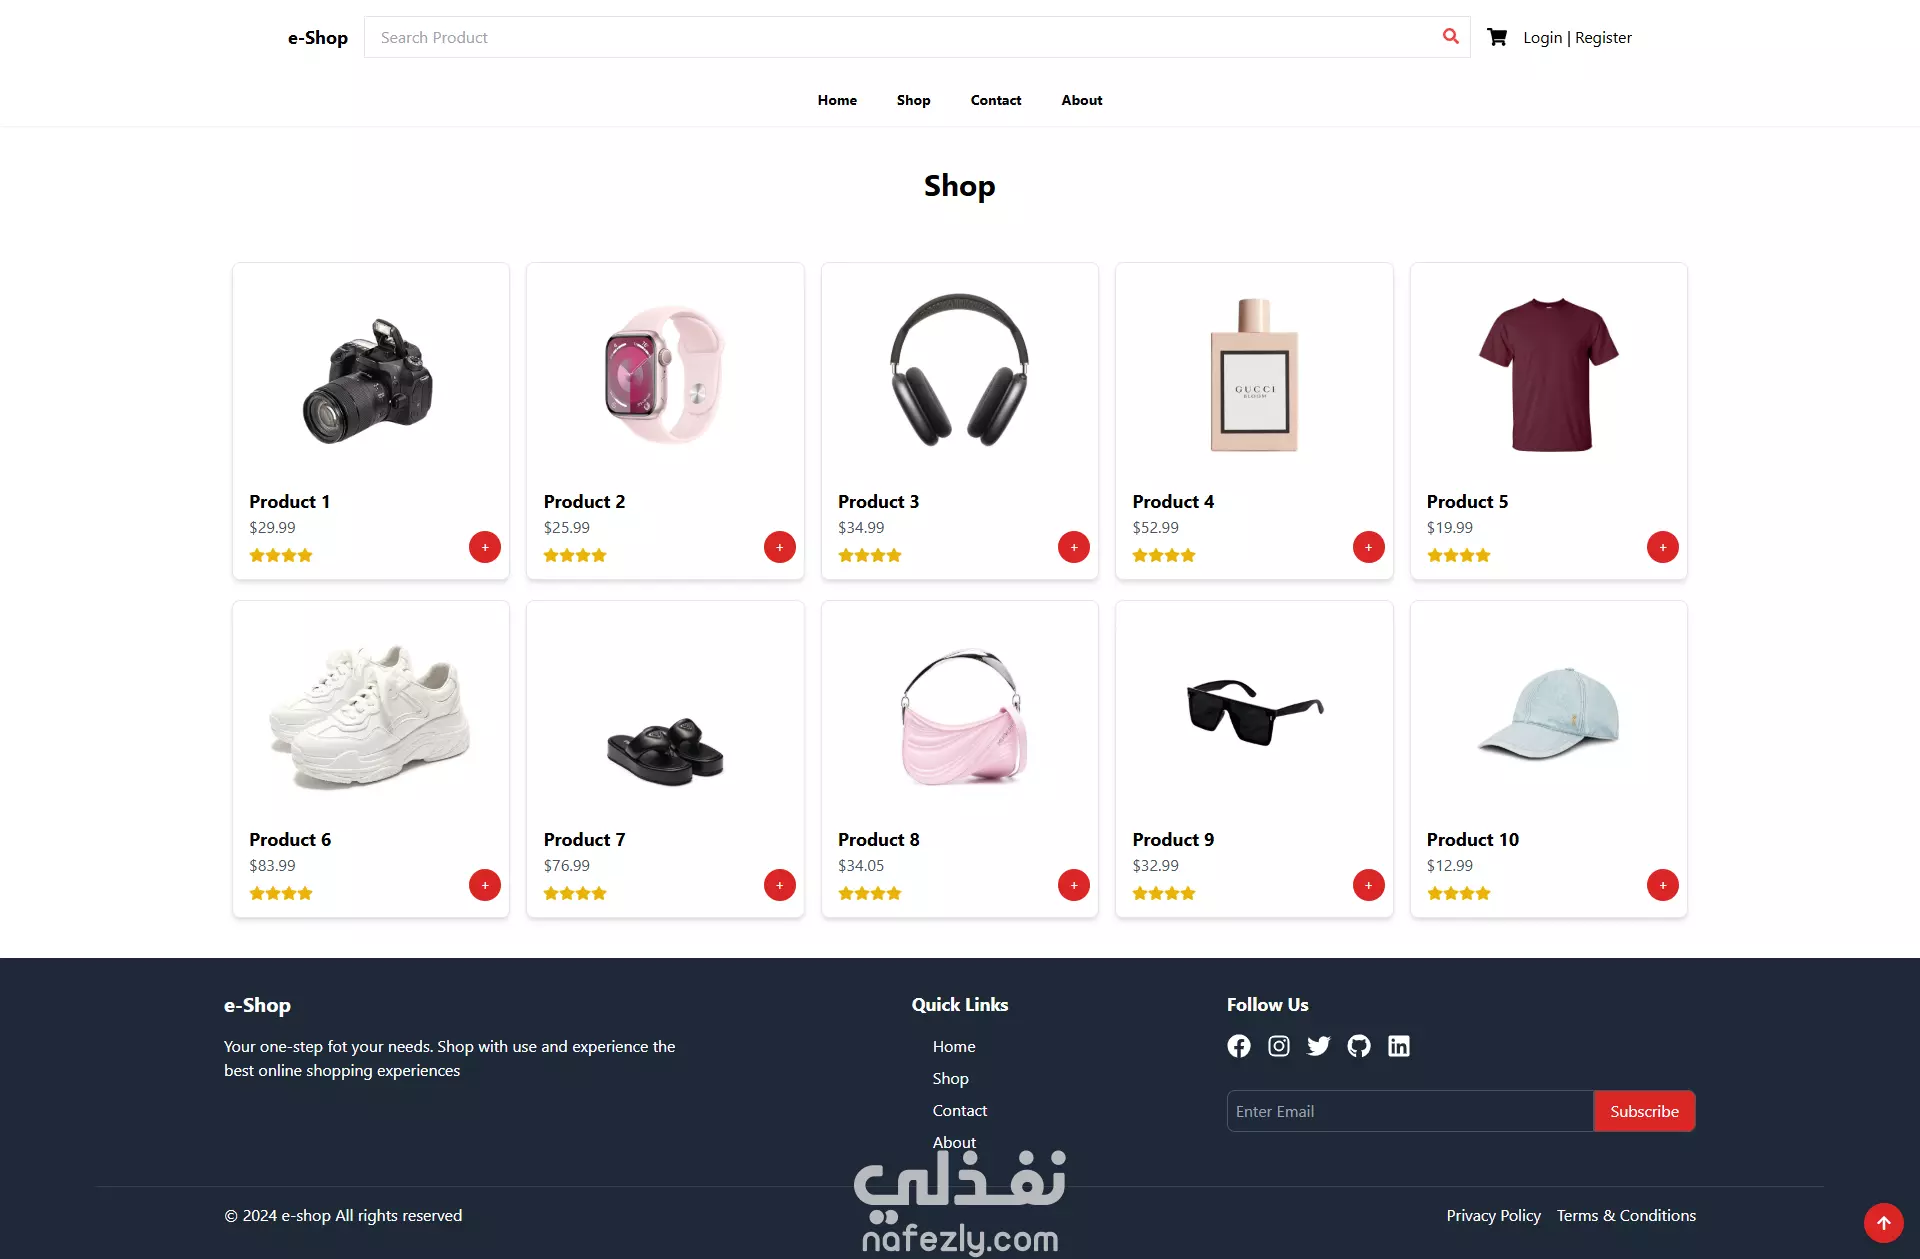Screen dimensions: 1920x1259
Task: Open the shopping cart icon
Action: pyautogui.click(x=1497, y=37)
